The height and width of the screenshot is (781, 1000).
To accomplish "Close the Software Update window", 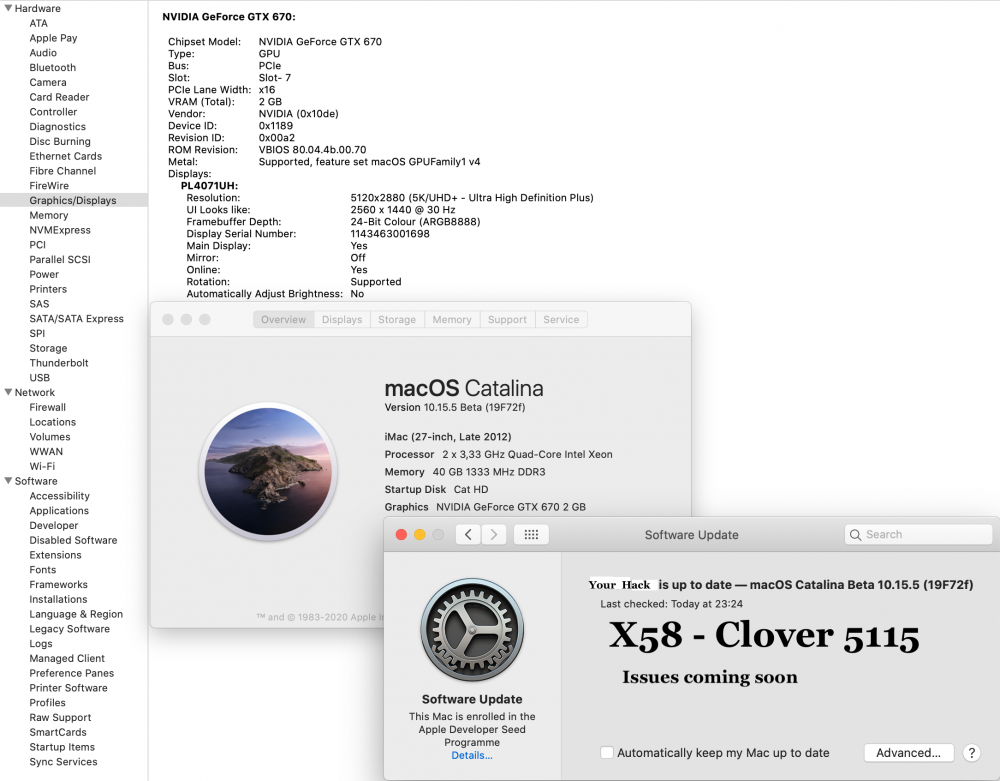I will click(x=401, y=535).
